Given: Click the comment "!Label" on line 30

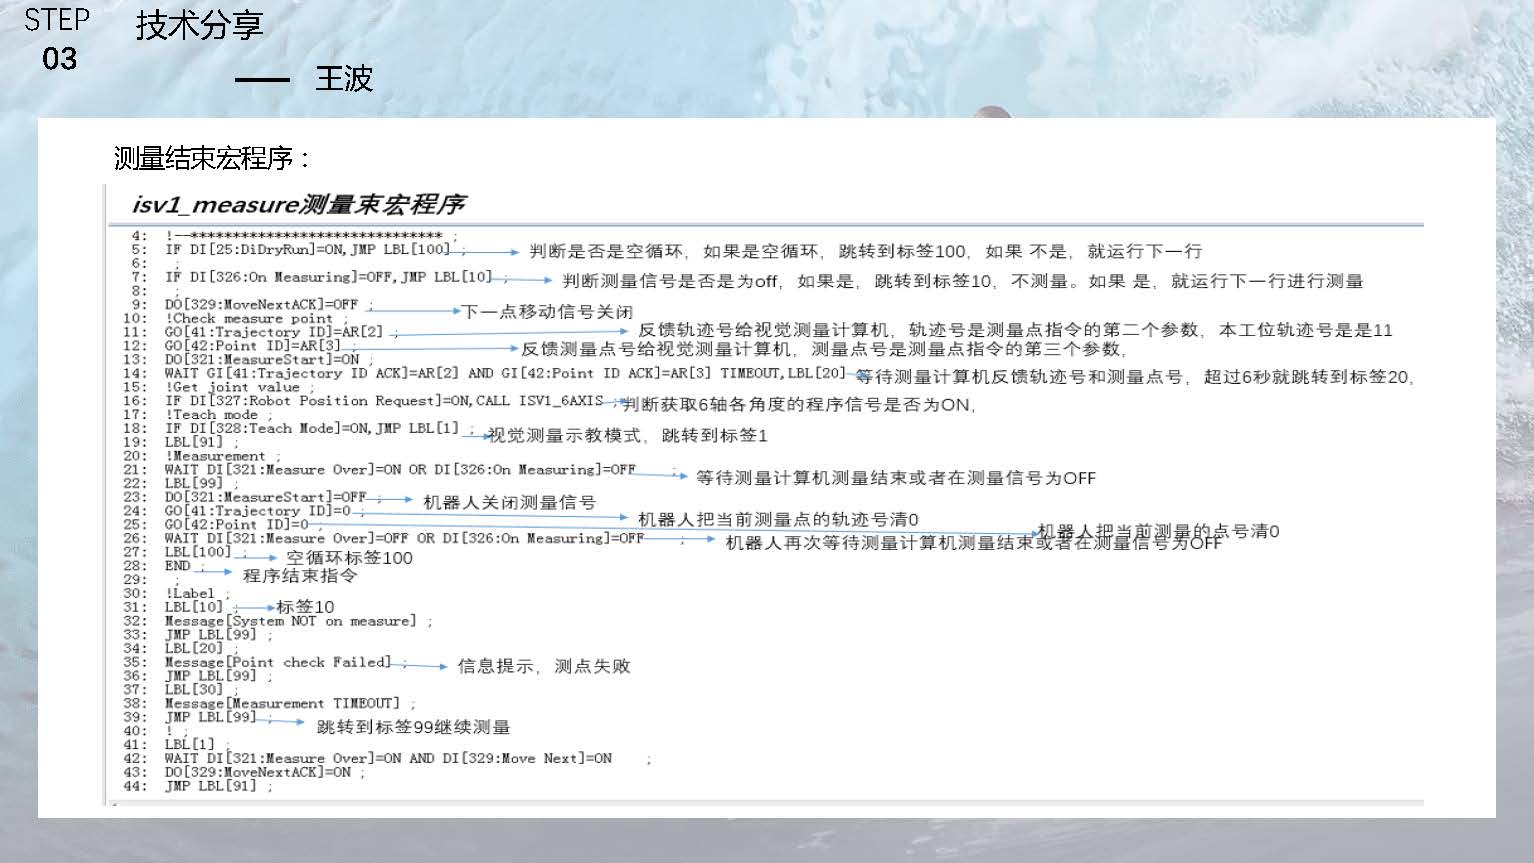Looking at the screenshot, I should click(190, 593).
